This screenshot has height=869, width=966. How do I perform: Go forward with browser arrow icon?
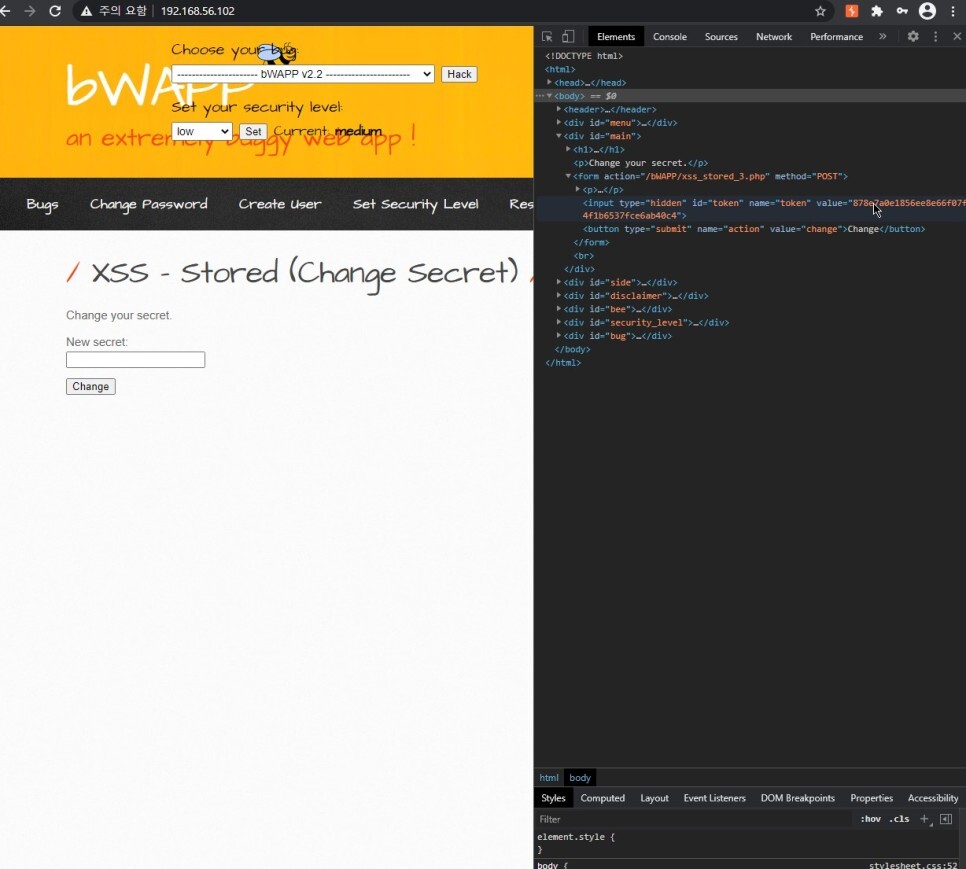(x=30, y=11)
